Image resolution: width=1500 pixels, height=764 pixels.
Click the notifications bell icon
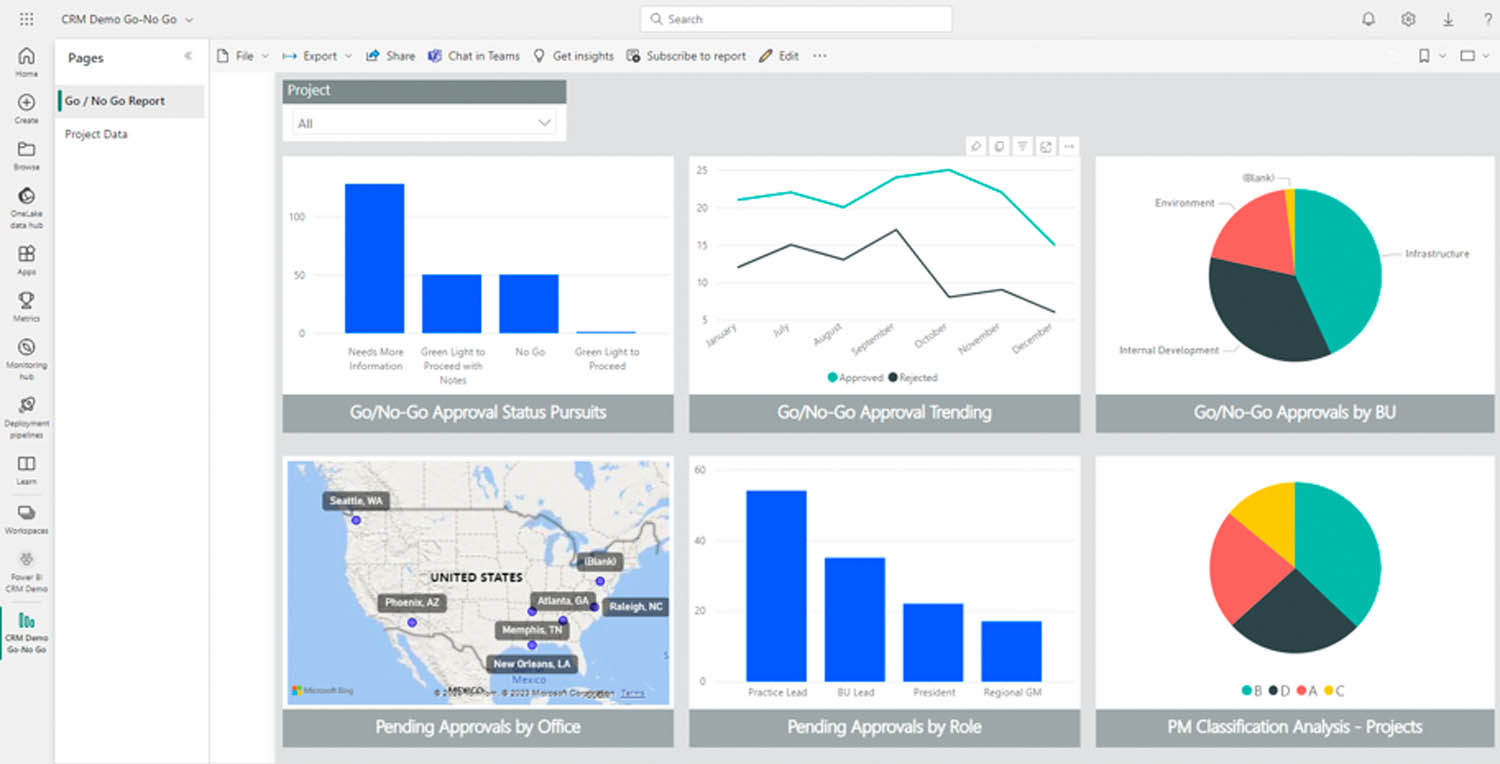[x=1368, y=19]
